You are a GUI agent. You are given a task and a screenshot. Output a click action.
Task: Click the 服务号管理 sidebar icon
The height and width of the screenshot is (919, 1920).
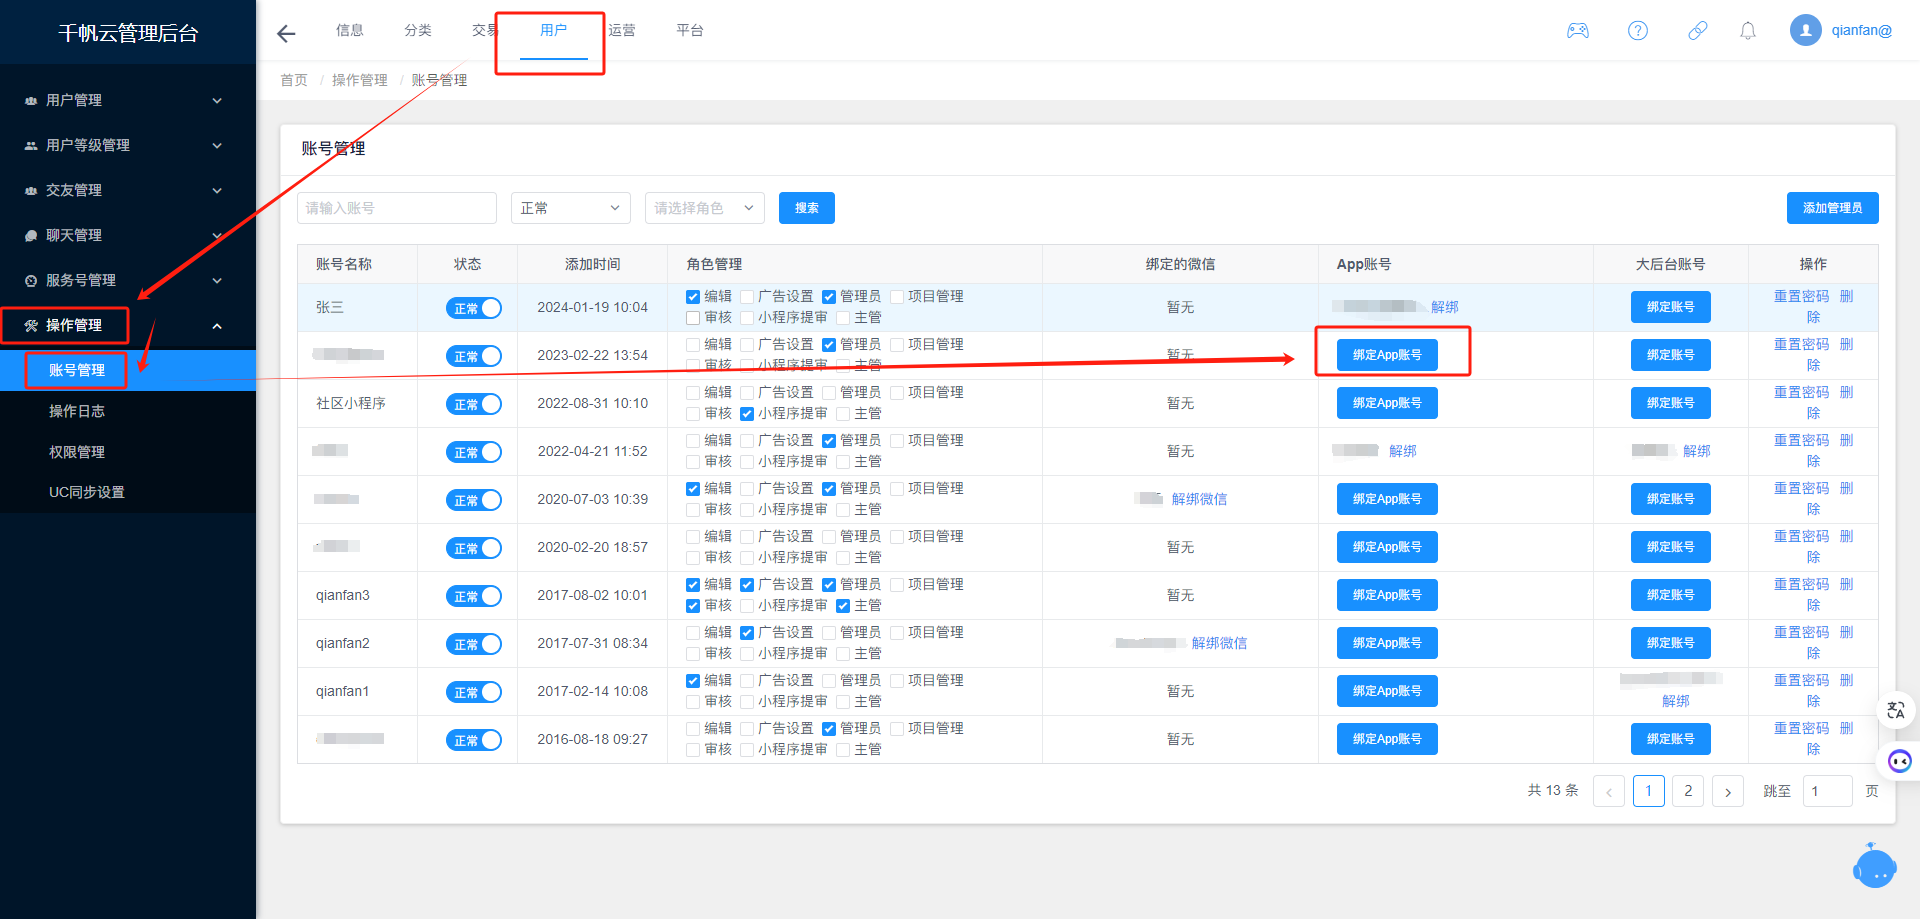[31, 281]
